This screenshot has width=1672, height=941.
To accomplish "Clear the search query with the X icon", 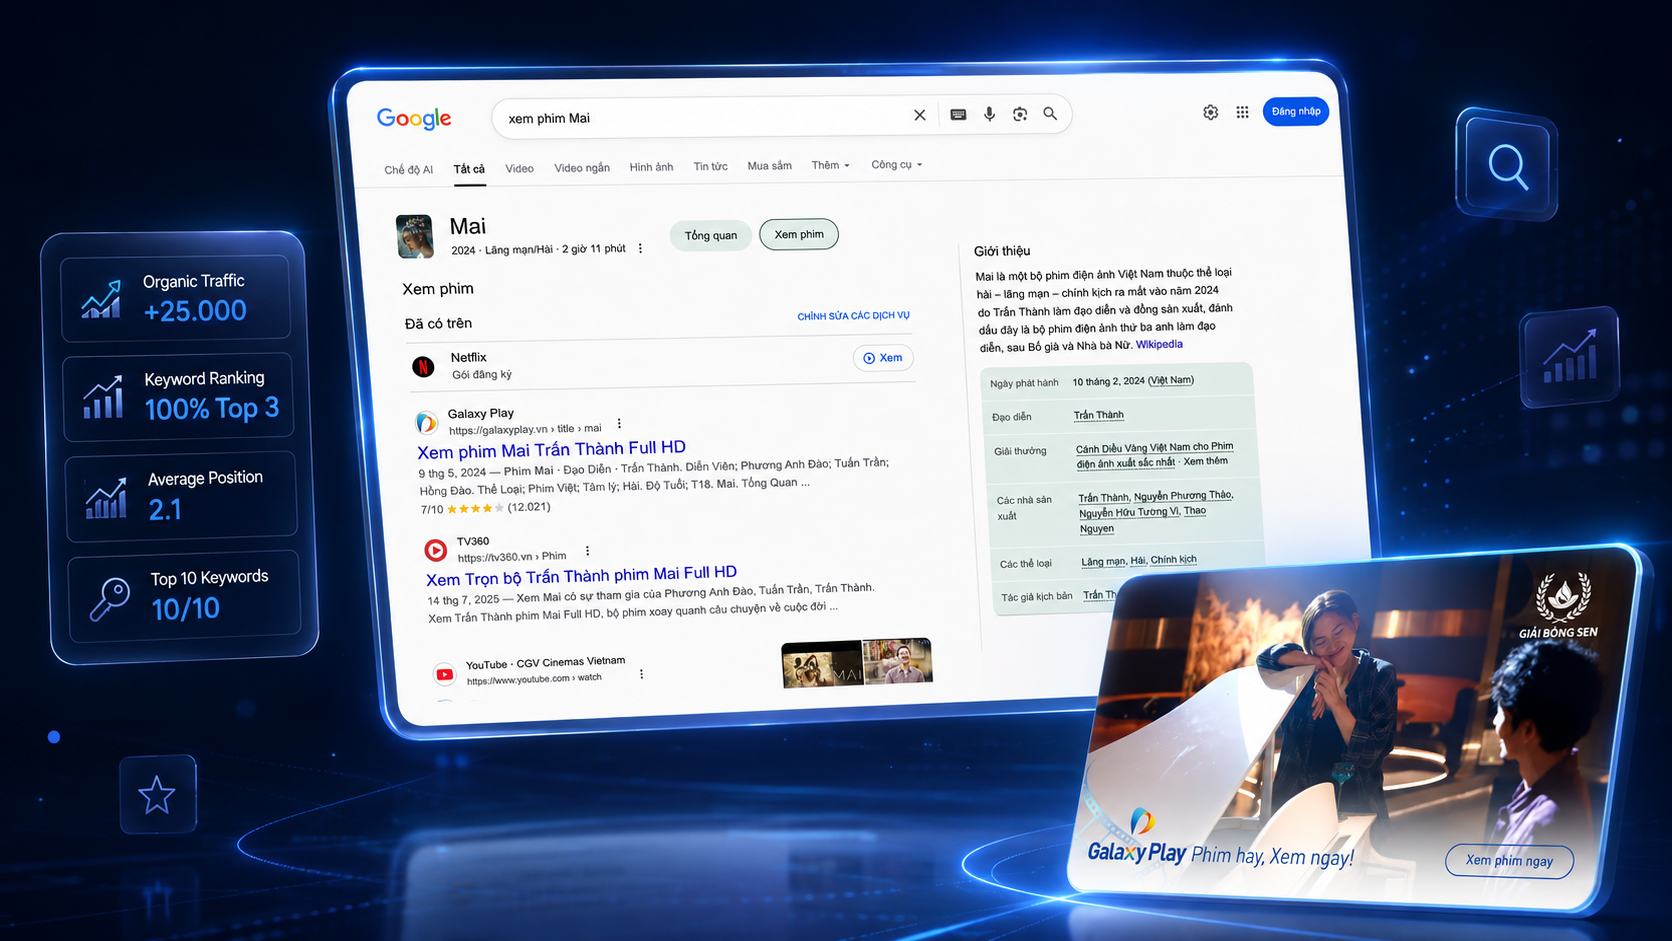I will click(920, 115).
